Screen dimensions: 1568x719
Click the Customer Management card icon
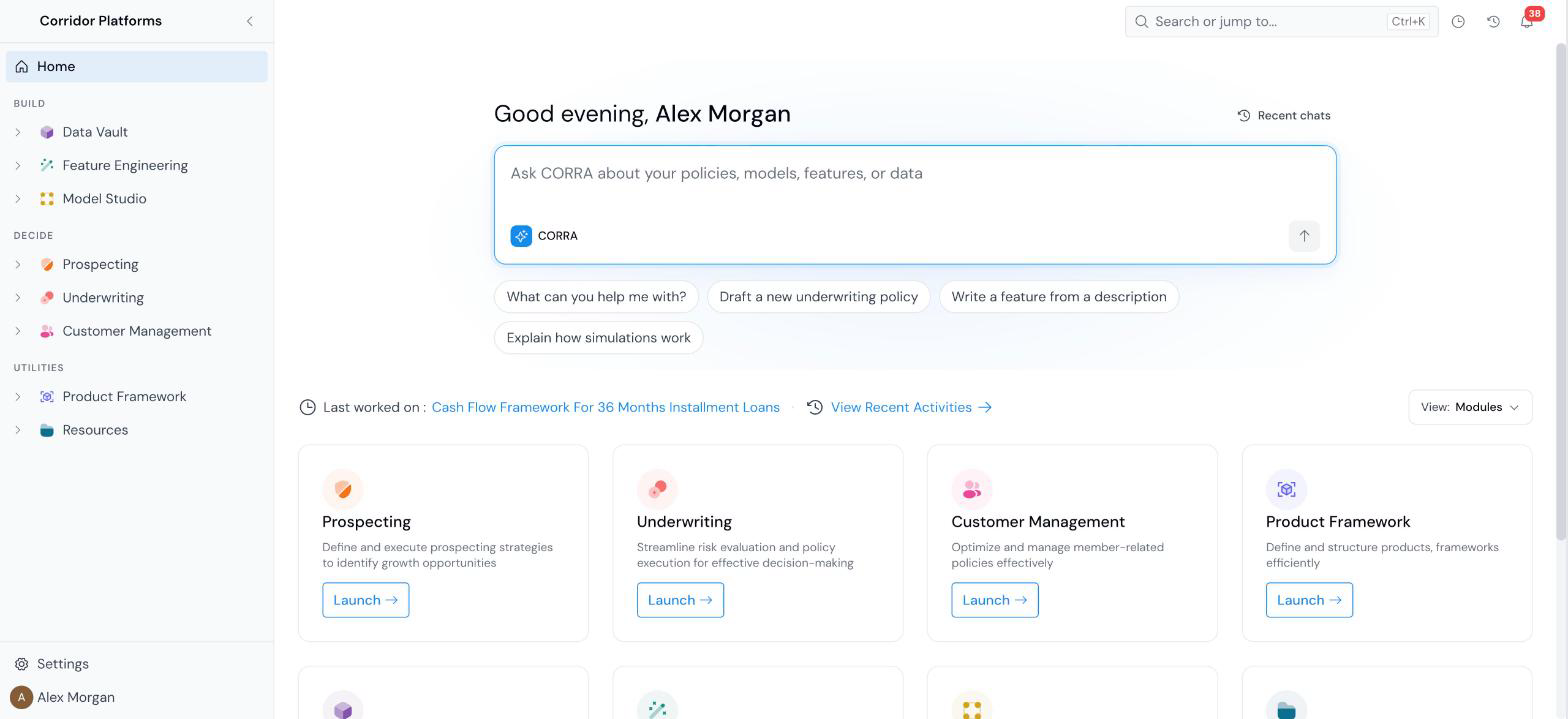coord(972,489)
